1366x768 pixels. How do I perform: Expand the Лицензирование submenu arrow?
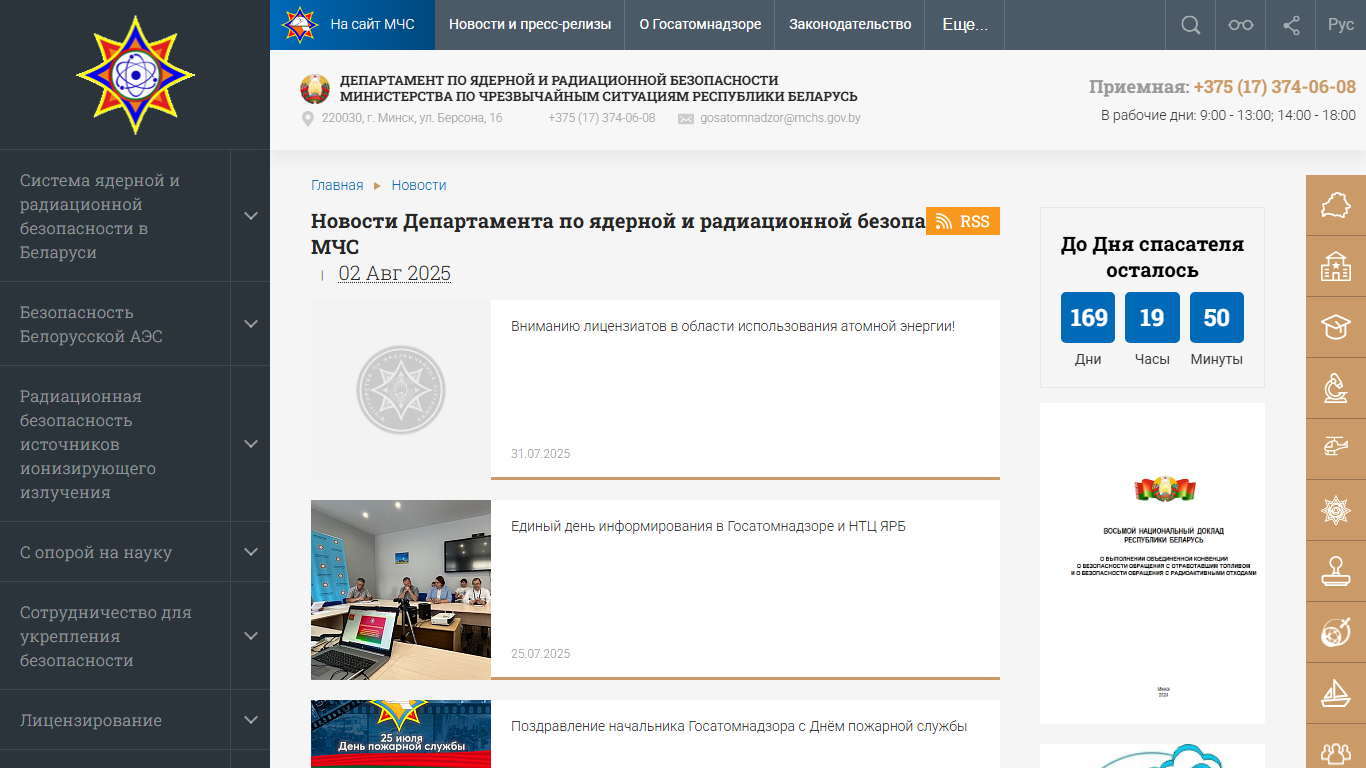pyautogui.click(x=251, y=720)
